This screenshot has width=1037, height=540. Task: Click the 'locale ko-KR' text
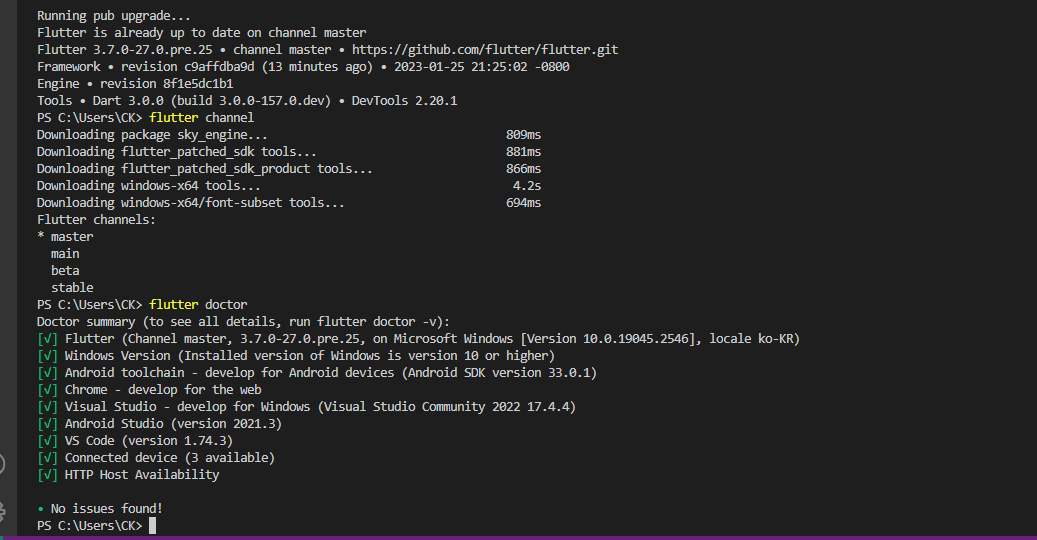click(751, 339)
